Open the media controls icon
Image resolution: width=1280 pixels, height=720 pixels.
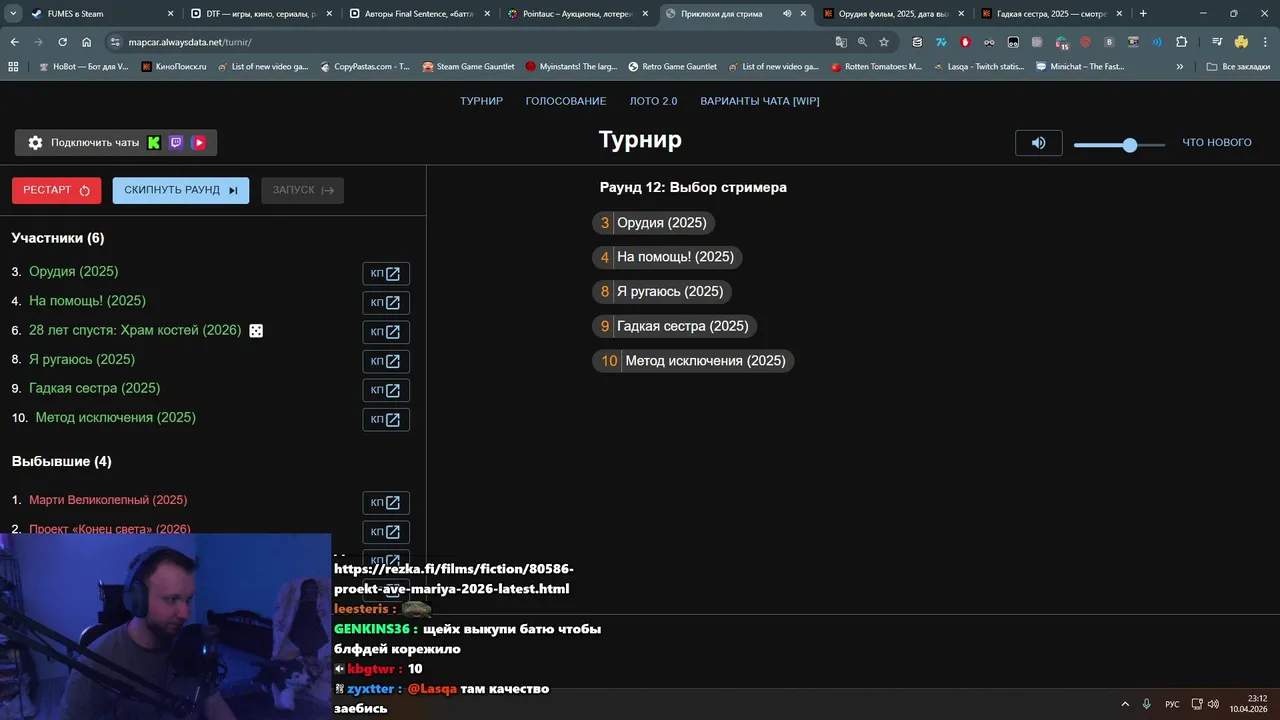[1217, 42]
